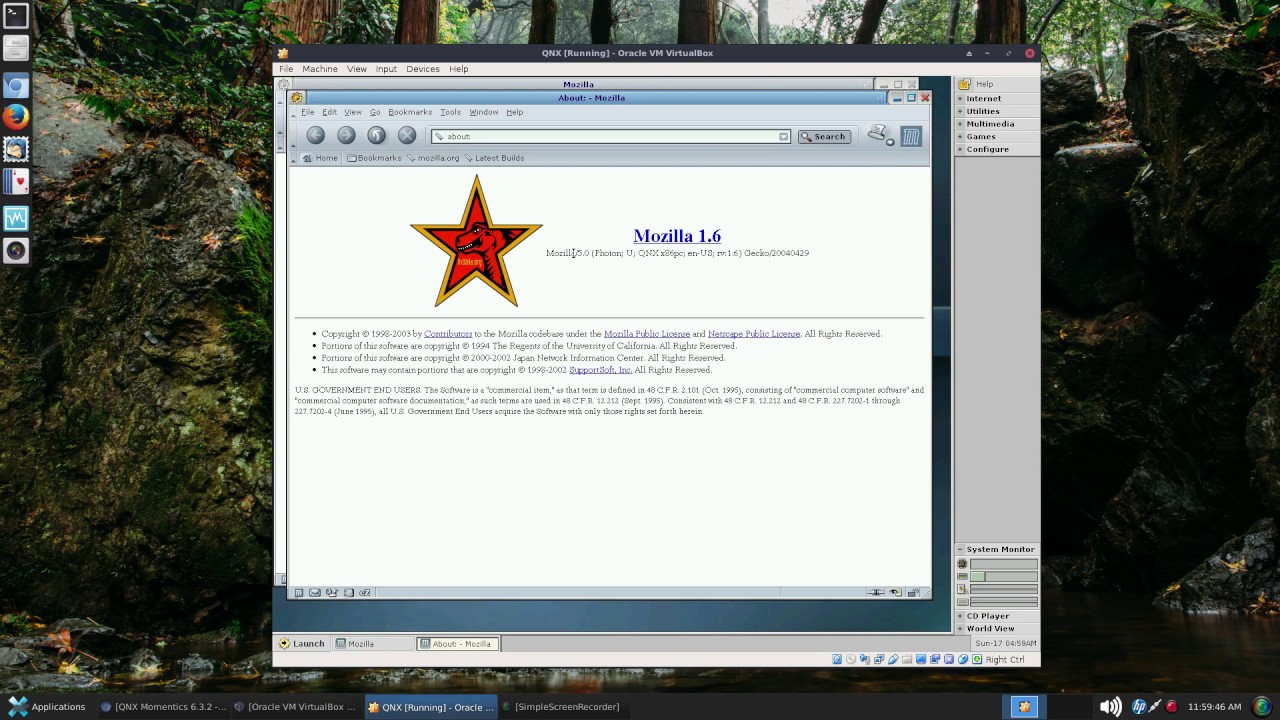Open file manager drawer icon in dock

(x=16, y=48)
